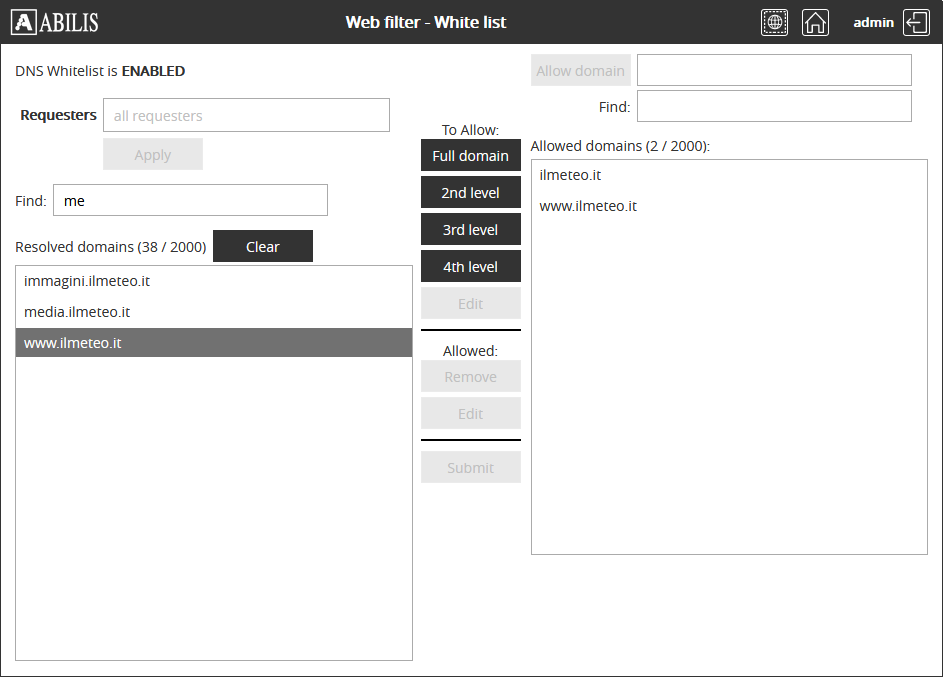
Task: Click the resolved domains Find field
Action: pos(190,200)
